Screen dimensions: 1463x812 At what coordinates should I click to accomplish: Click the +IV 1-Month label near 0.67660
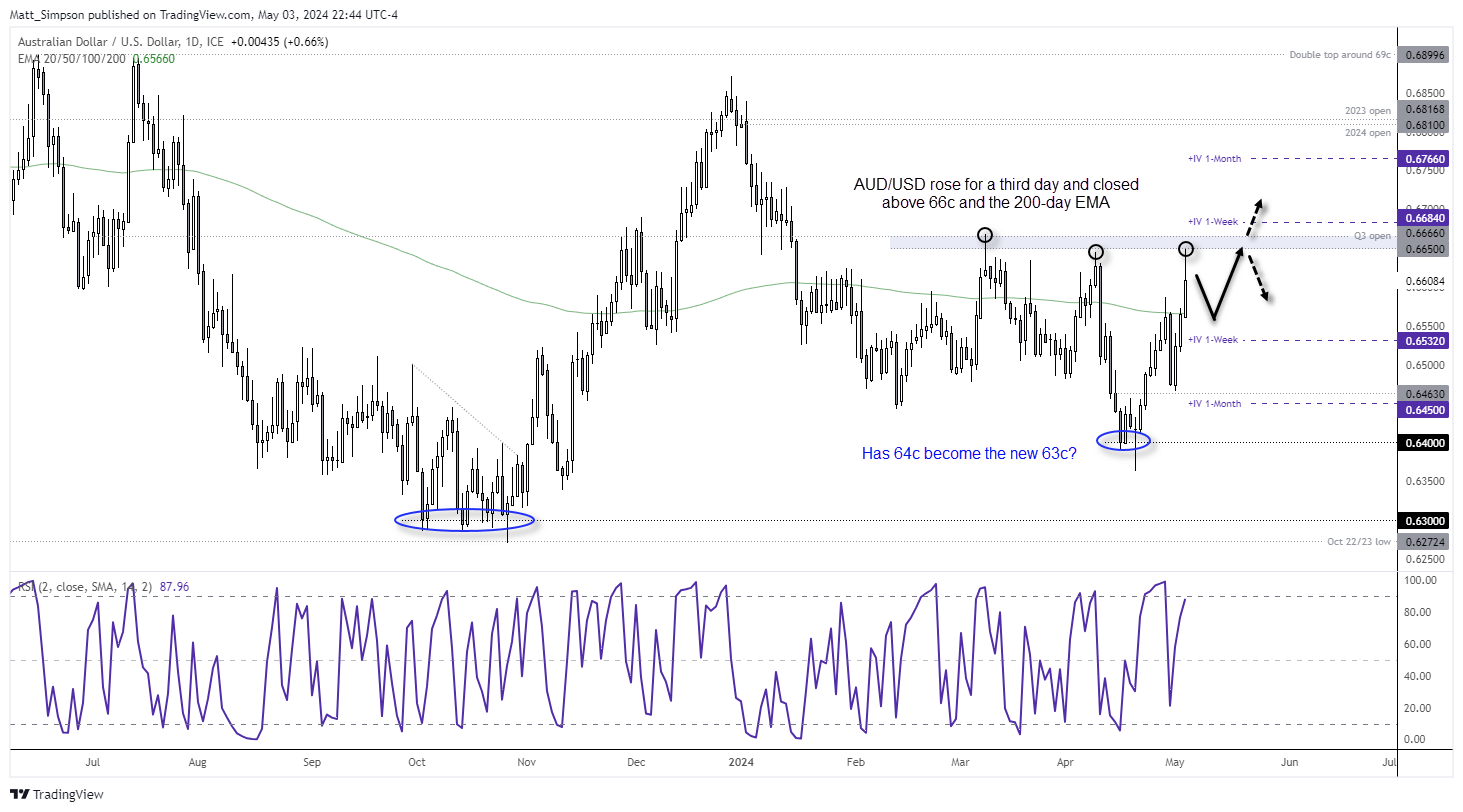pos(1214,158)
